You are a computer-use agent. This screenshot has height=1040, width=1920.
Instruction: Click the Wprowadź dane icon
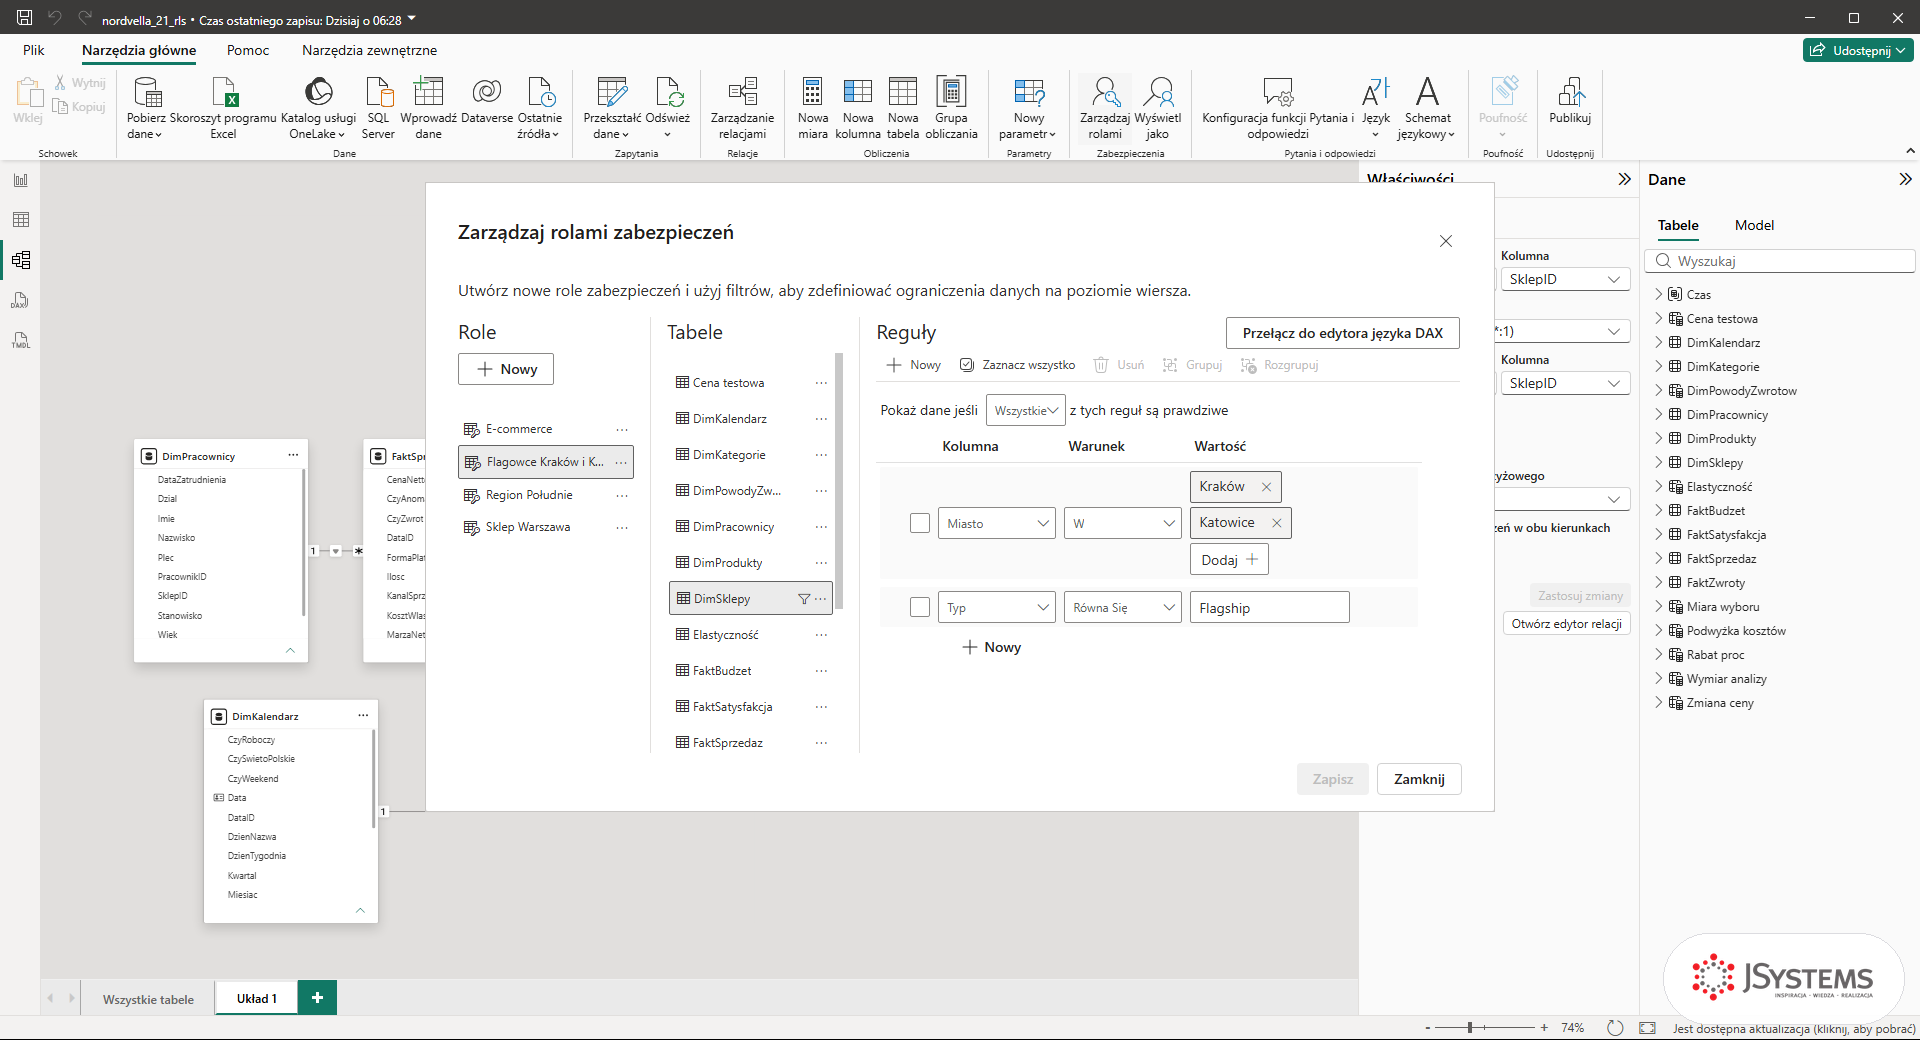click(x=428, y=108)
